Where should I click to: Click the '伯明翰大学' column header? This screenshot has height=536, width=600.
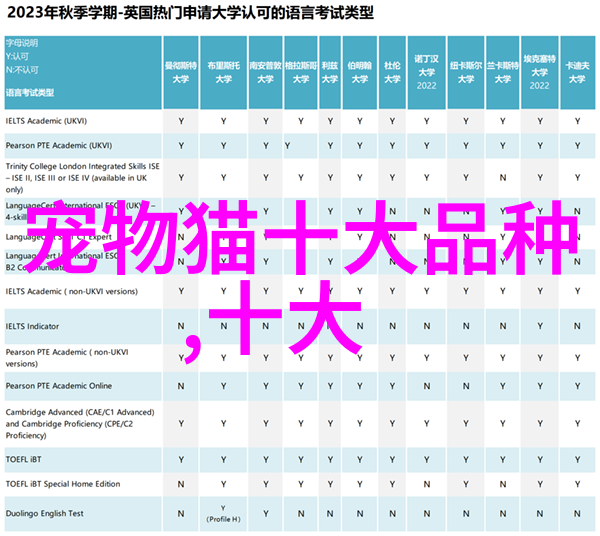(360, 72)
